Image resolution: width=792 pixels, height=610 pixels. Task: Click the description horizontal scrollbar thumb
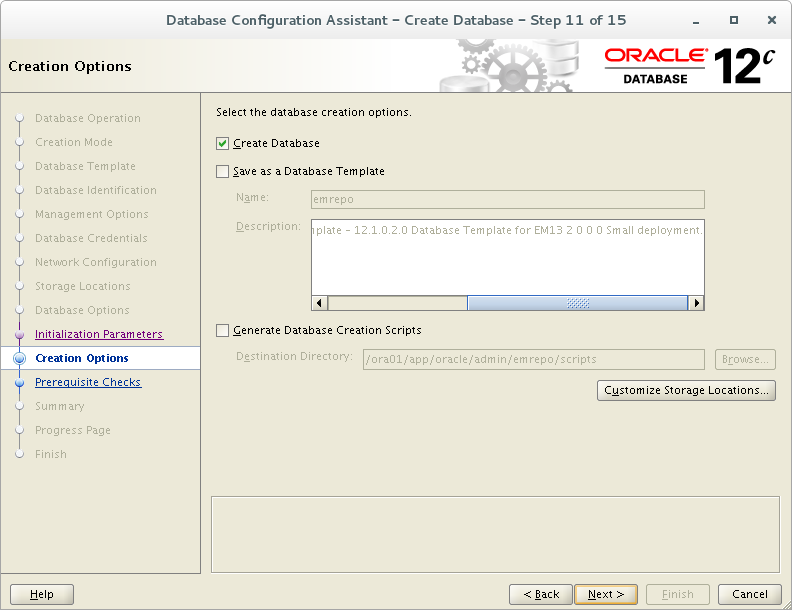[x=577, y=303]
